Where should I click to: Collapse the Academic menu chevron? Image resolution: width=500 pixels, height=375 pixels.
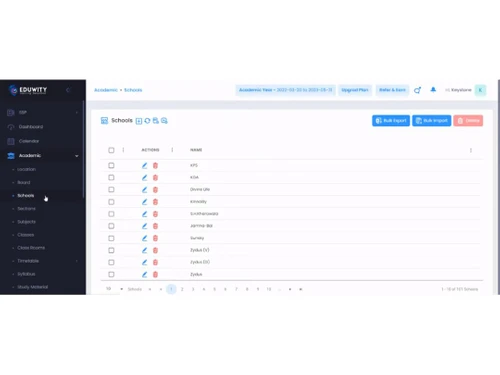[77, 156]
